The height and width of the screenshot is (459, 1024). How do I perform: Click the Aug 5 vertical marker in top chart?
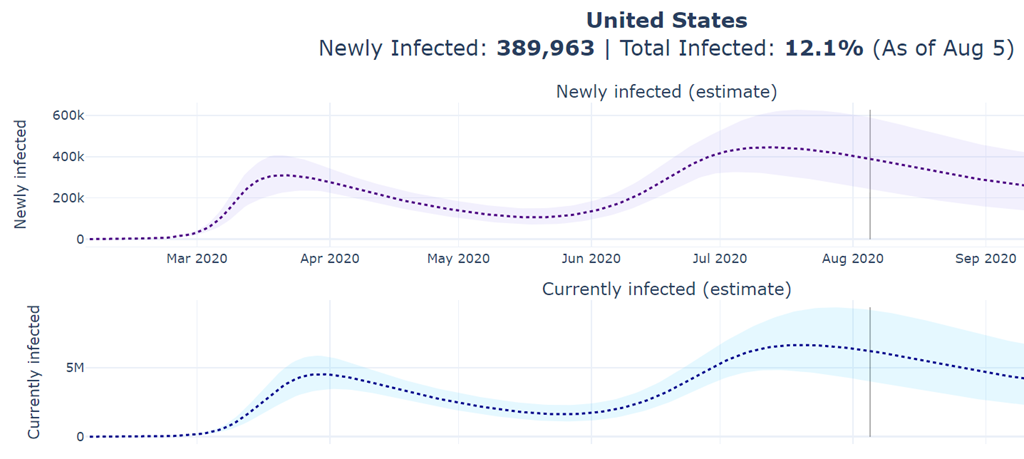pos(870,170)
